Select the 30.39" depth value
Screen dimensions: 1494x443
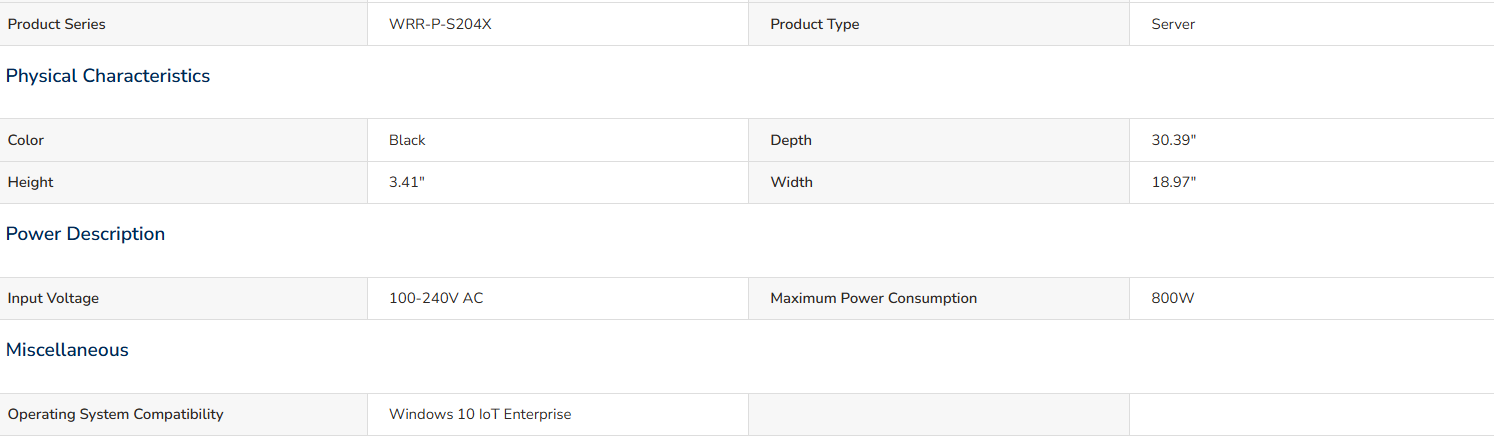1174,140
